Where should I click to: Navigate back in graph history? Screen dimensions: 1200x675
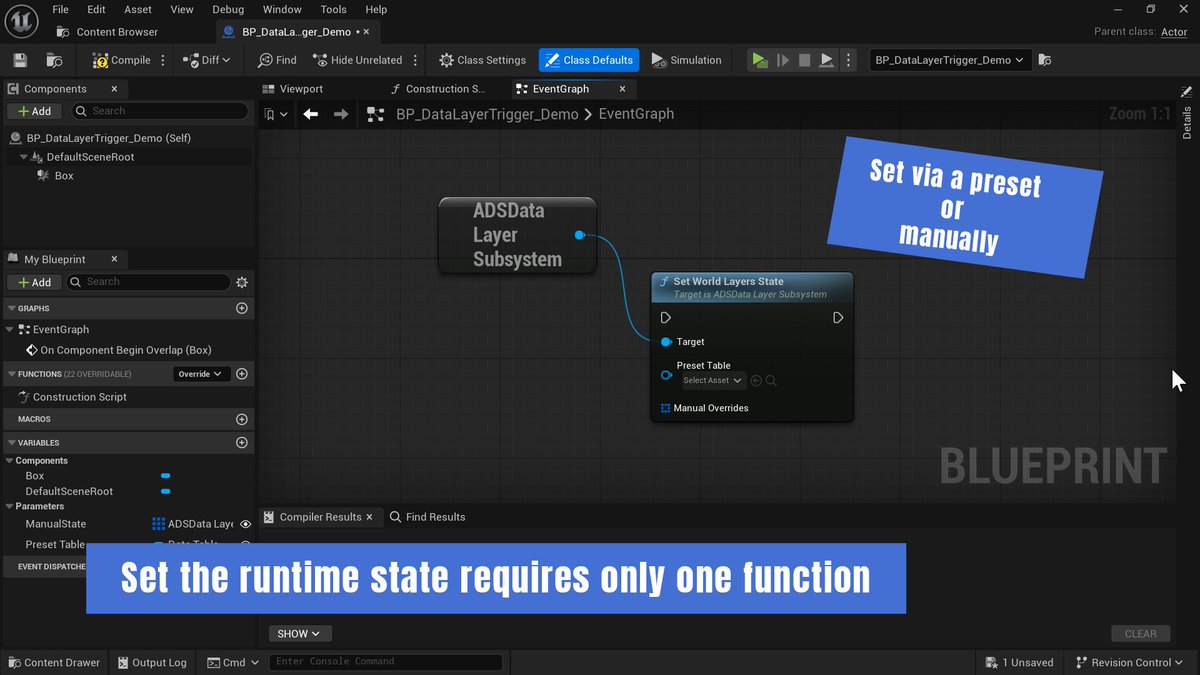[x=310, y=114]
